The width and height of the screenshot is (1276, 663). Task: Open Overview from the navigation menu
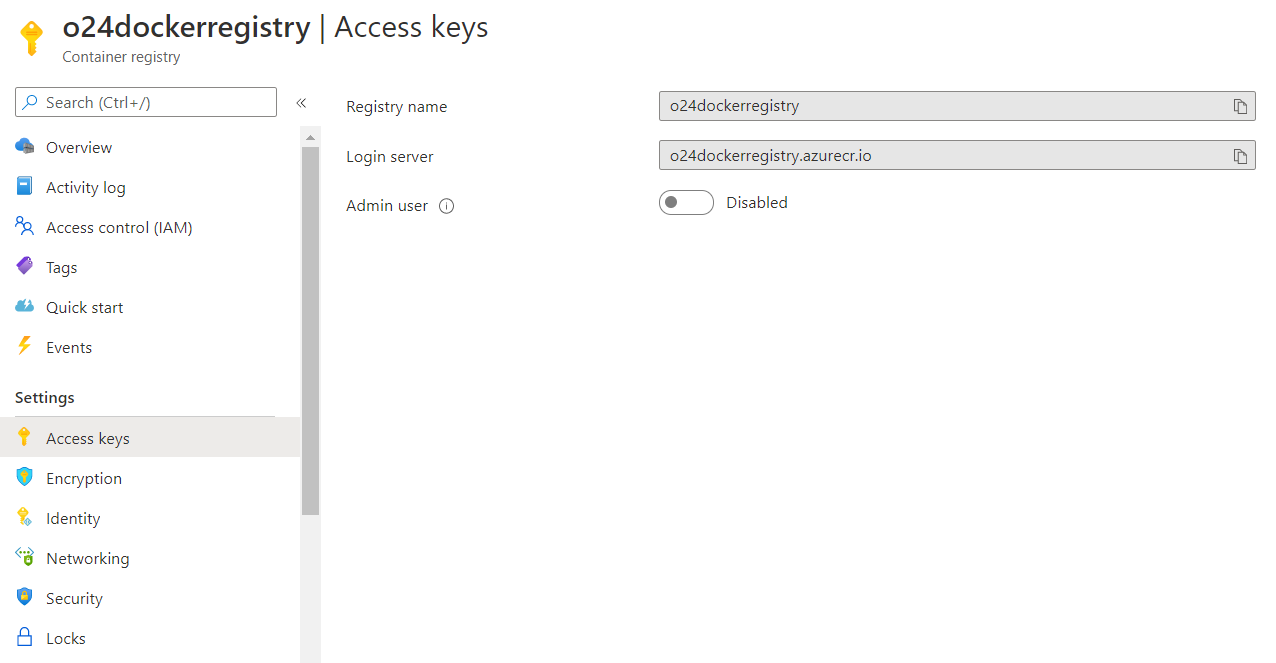(x=79, y=147)
